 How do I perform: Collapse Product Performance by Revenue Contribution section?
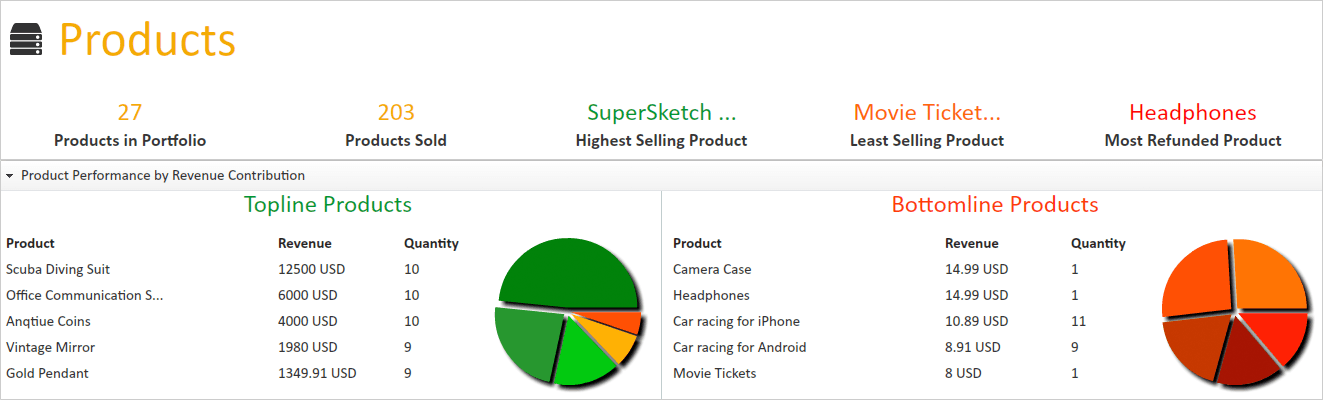(x=9, y=175)
